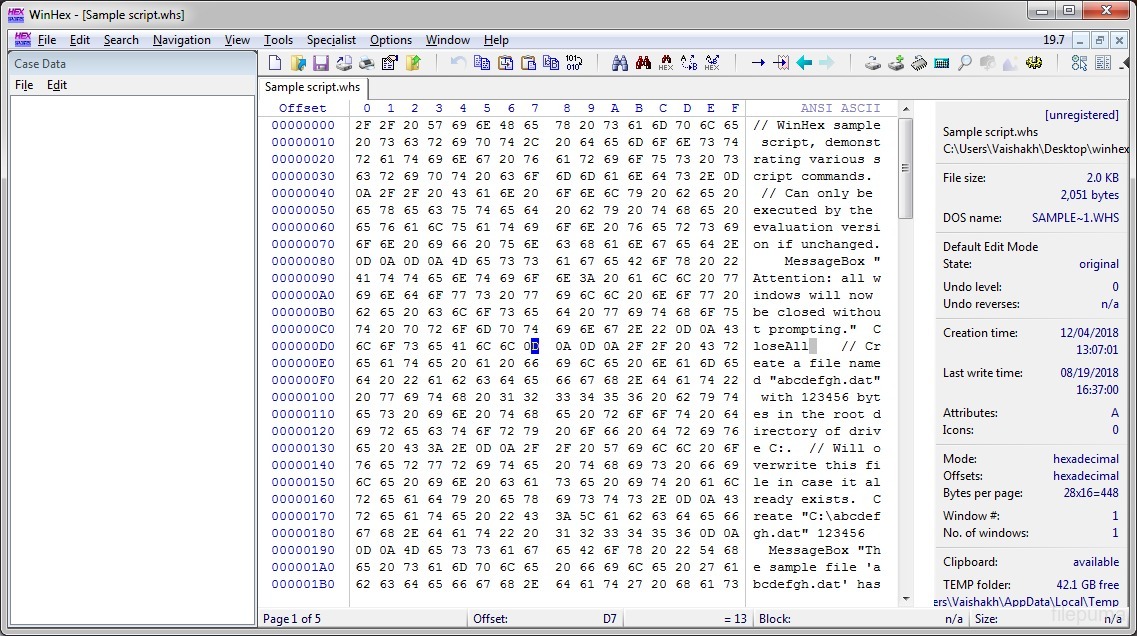Click the Copy Block icon
This screenshot has width=1137, height=636.
coord(482,63)
